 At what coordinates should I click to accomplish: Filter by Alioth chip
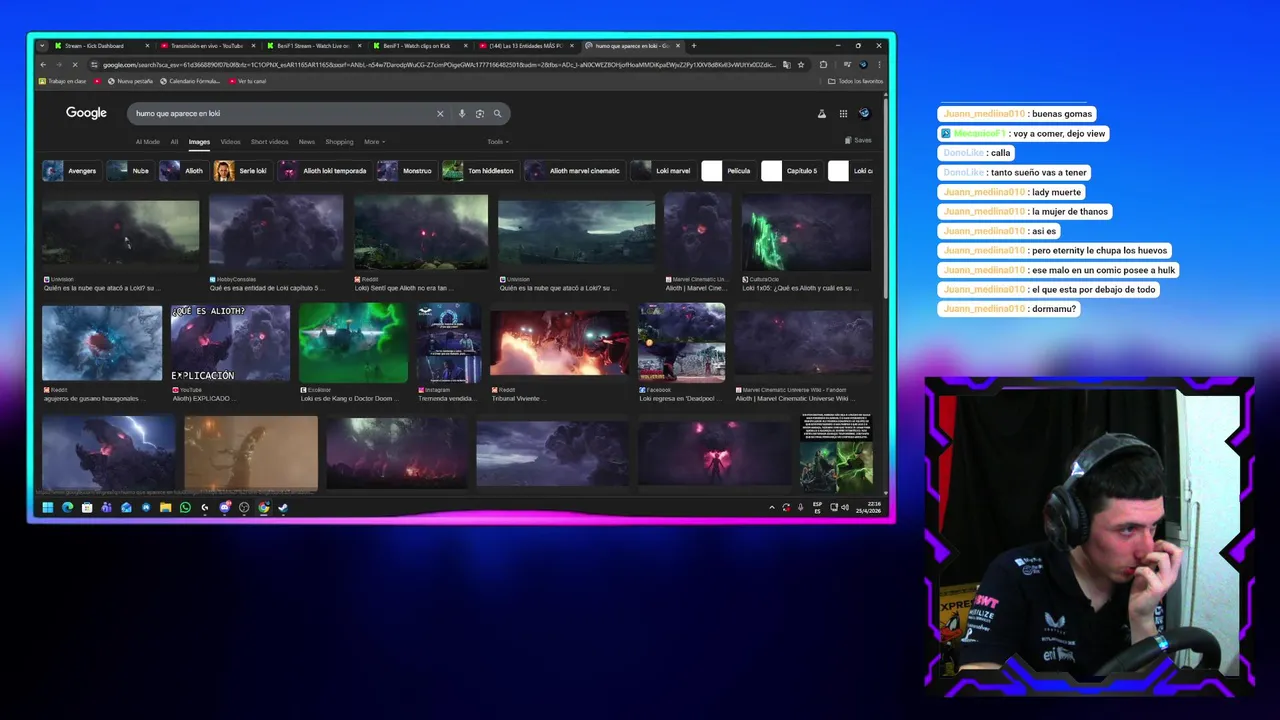coord(182,171)
